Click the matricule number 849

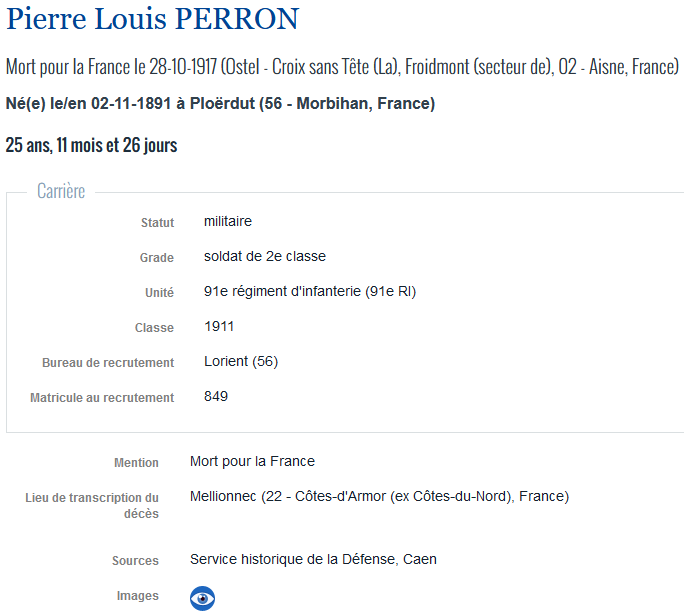pyautogui.click(x=215, y=396)
